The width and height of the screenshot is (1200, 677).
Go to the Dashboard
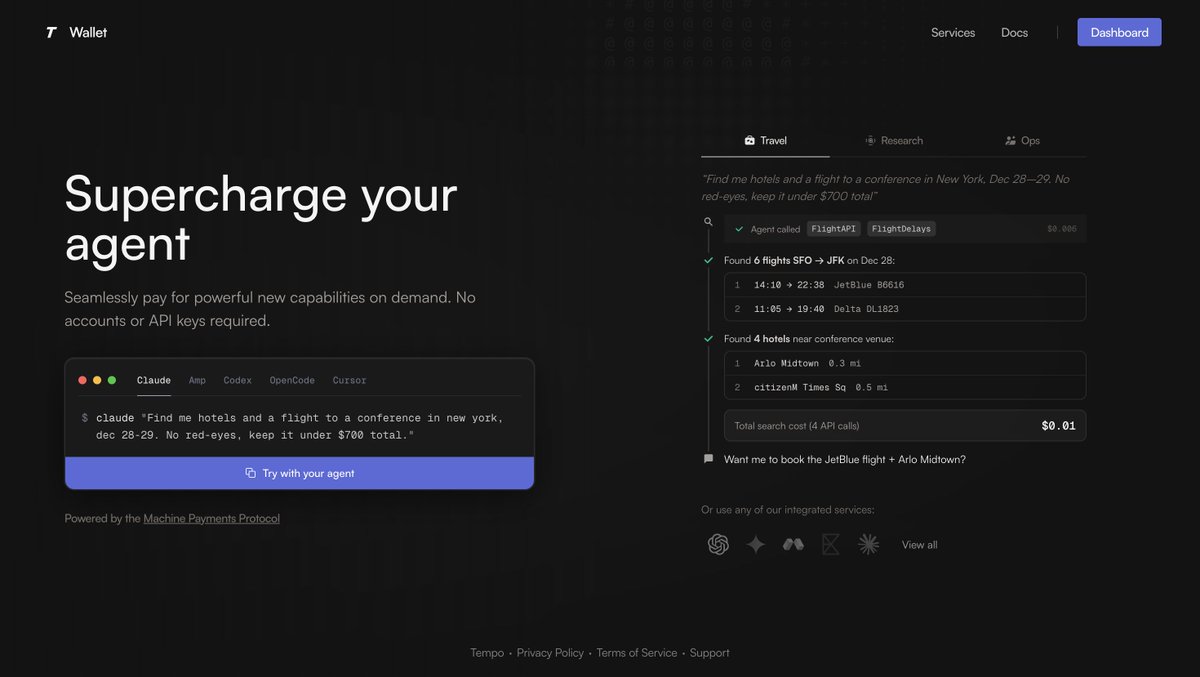pyautogui.click(x=1119, y=32)
